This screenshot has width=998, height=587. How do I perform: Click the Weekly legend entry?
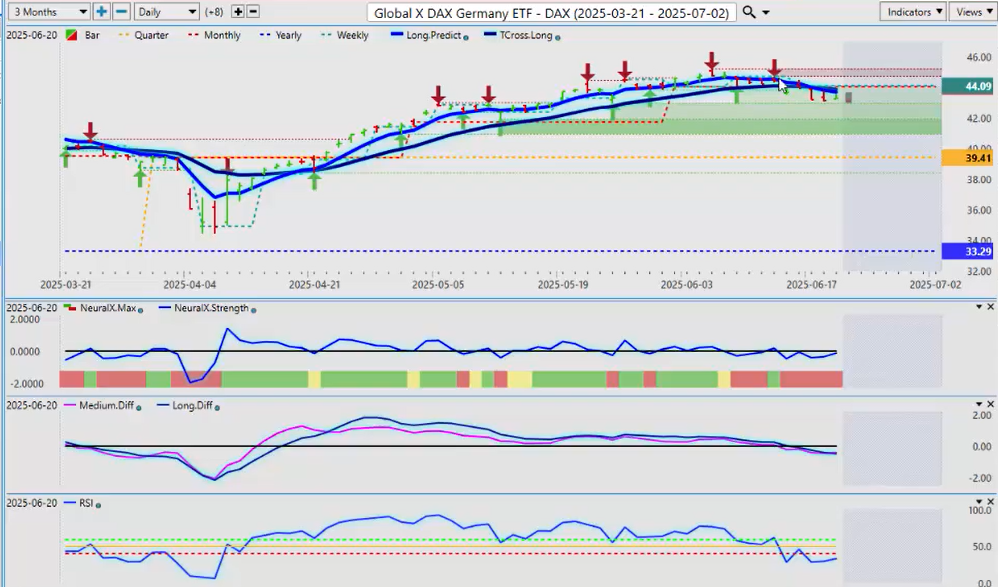click(x=345, y=35)
